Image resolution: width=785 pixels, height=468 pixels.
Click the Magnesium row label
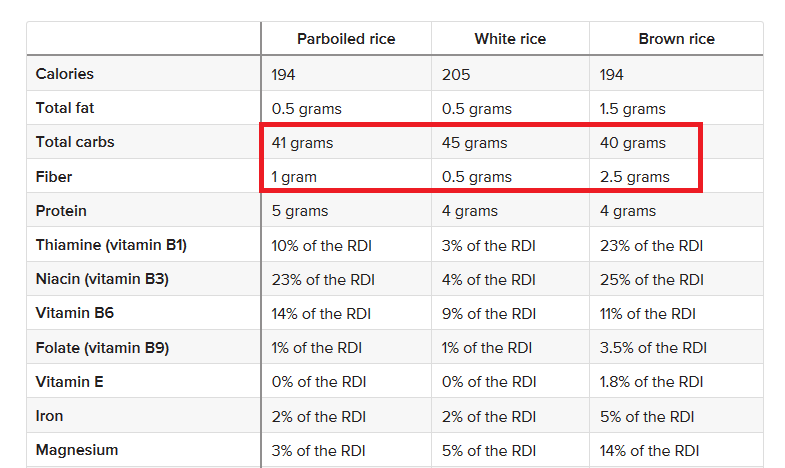(x=77, y=450)
